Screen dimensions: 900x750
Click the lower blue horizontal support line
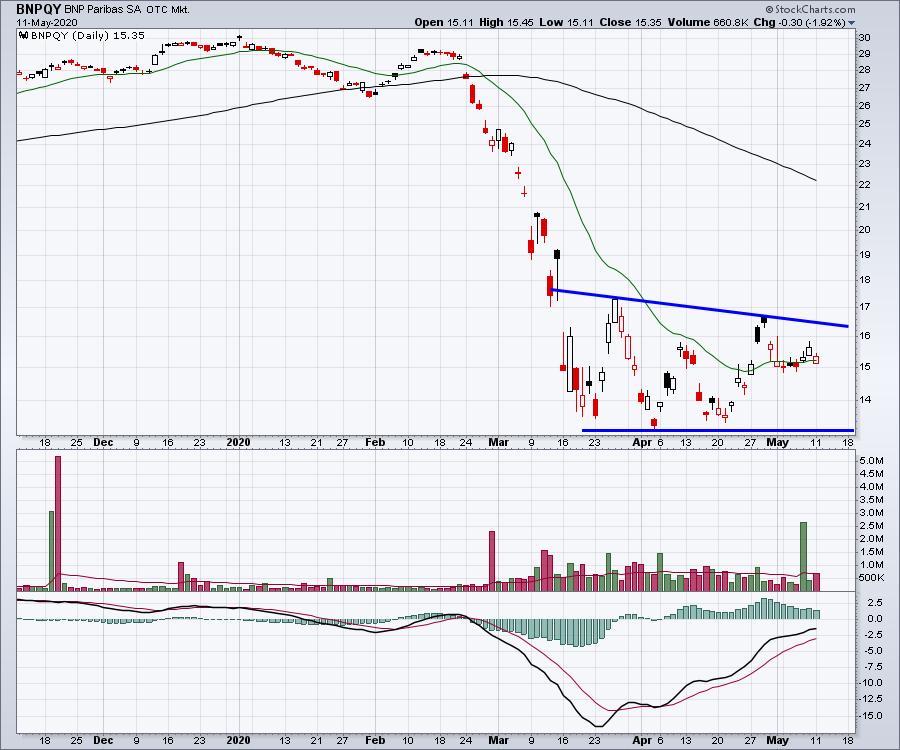pos(717,430)
